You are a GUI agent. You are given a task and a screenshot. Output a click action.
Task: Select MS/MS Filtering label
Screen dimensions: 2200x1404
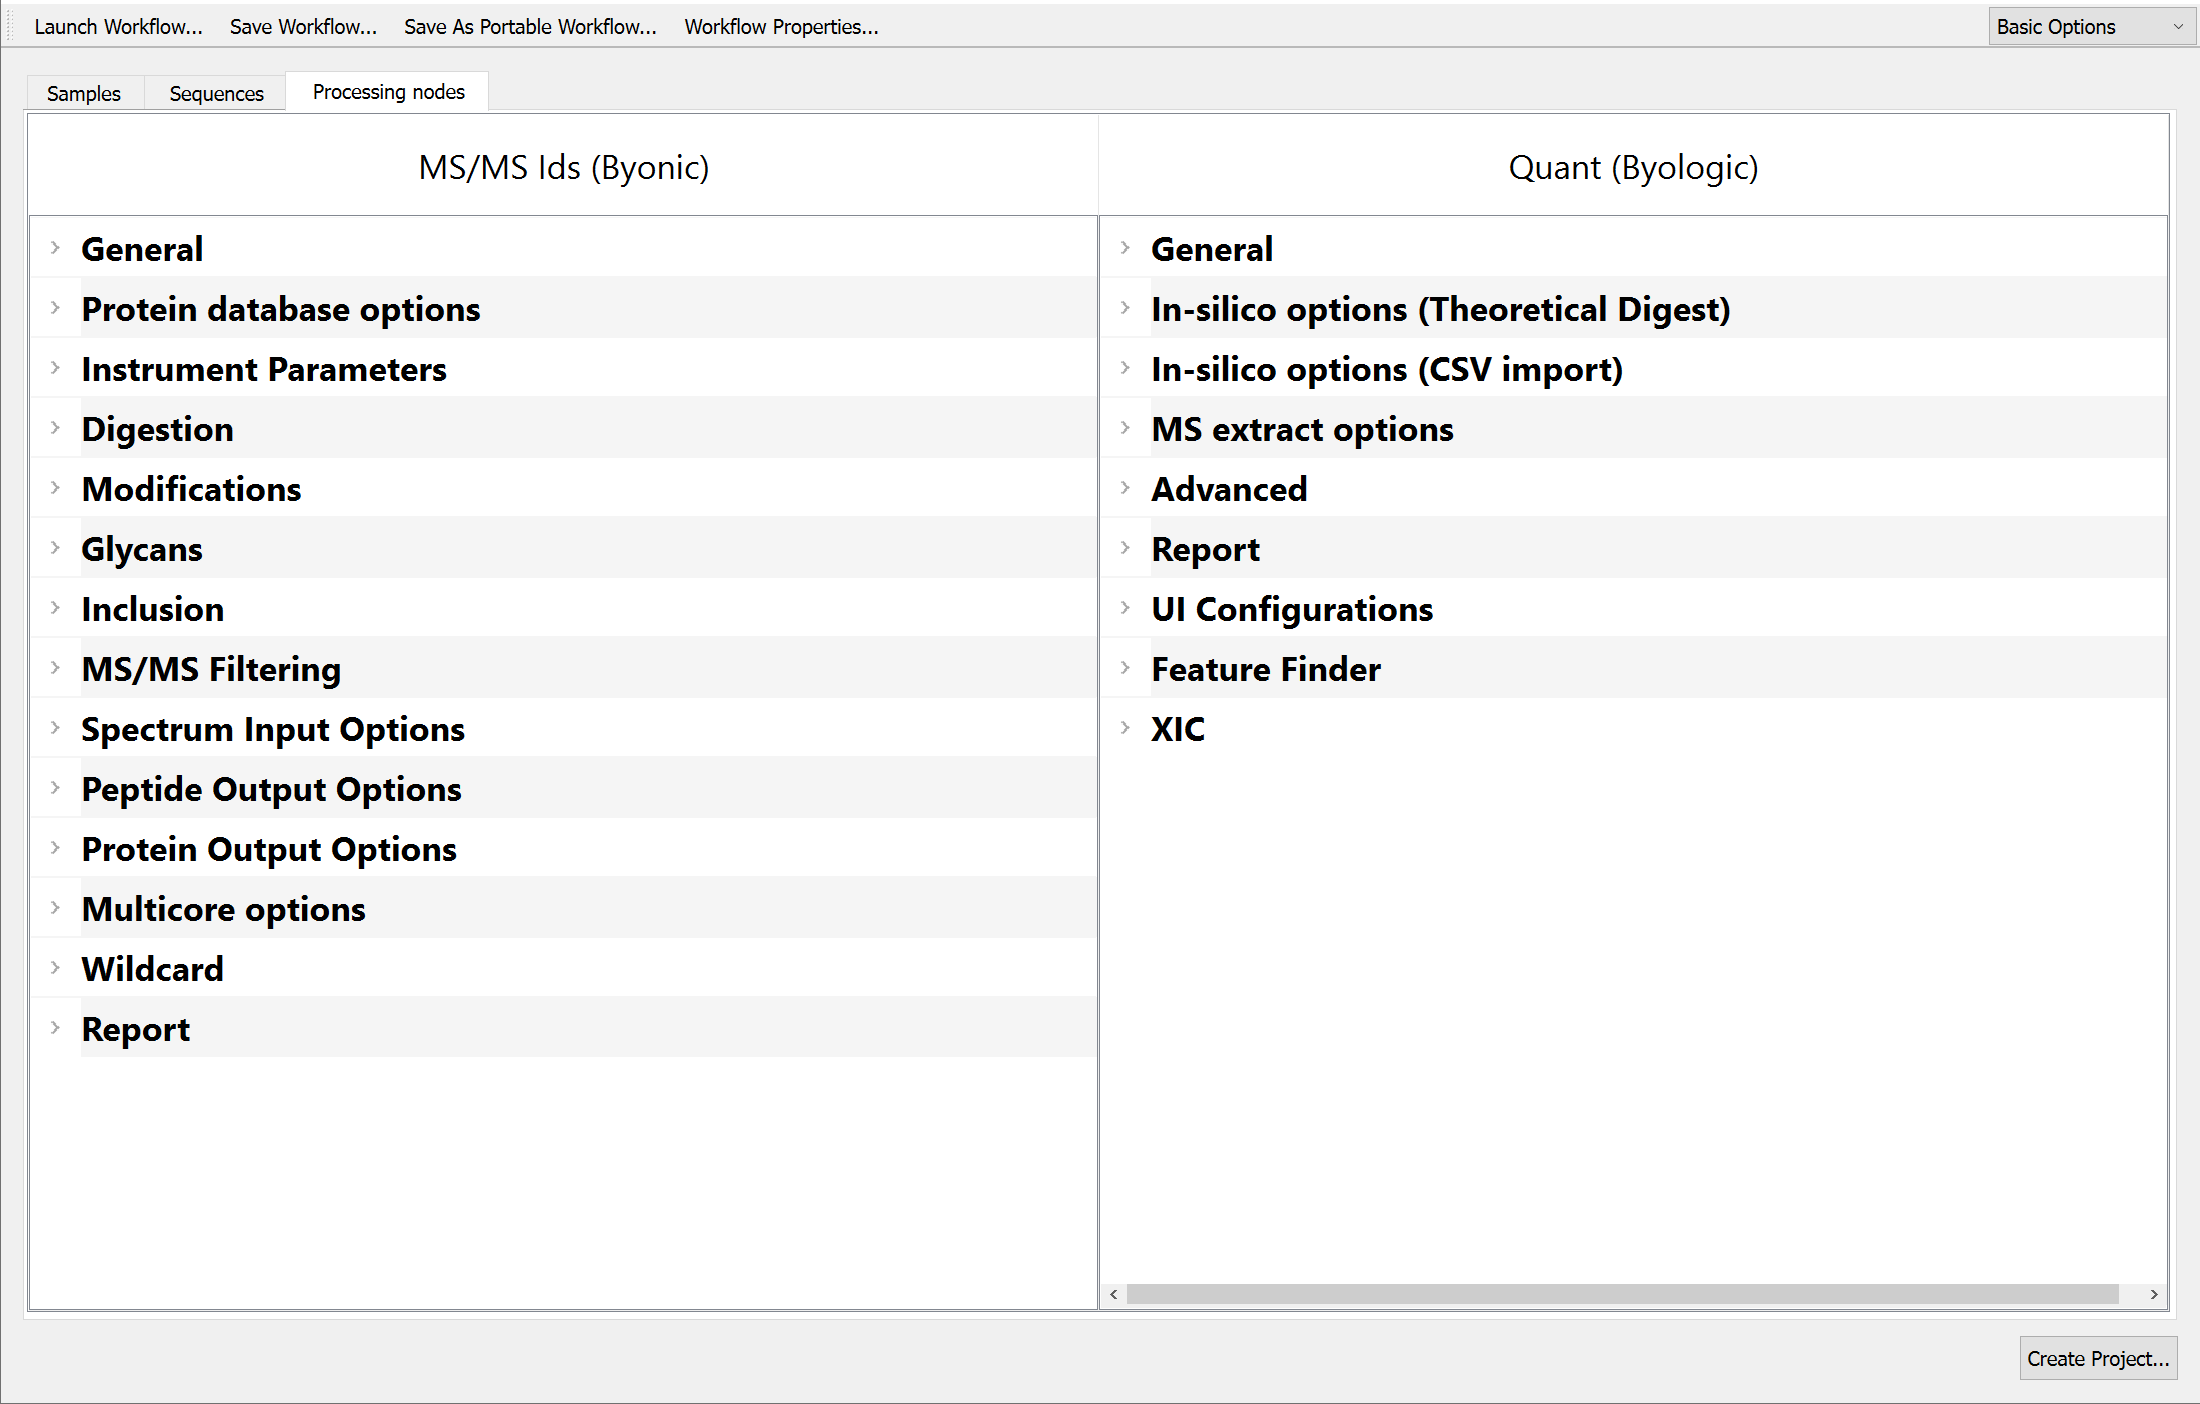(212, 670)
